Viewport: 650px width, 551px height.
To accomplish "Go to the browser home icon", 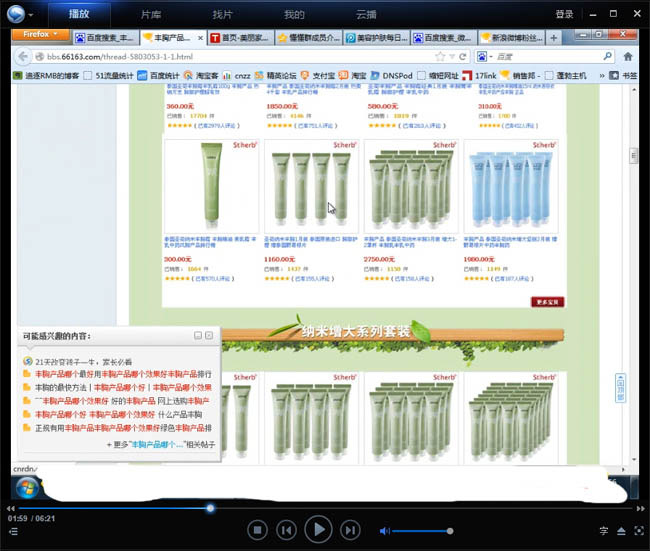I will pos(628,56).
